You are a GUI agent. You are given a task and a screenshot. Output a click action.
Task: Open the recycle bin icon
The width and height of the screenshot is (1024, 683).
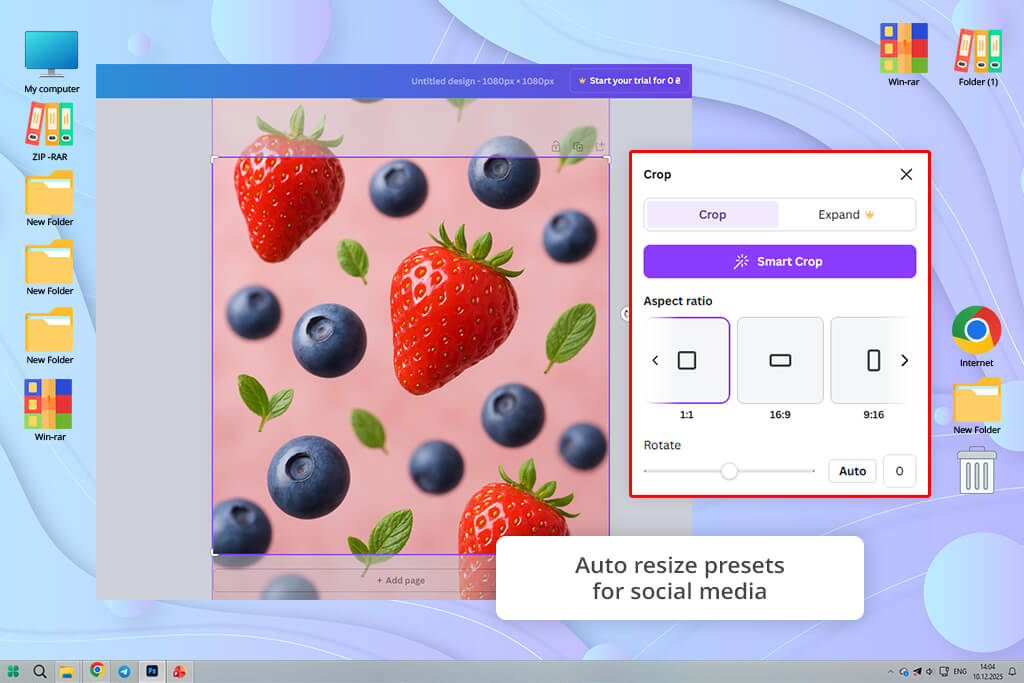977,470
